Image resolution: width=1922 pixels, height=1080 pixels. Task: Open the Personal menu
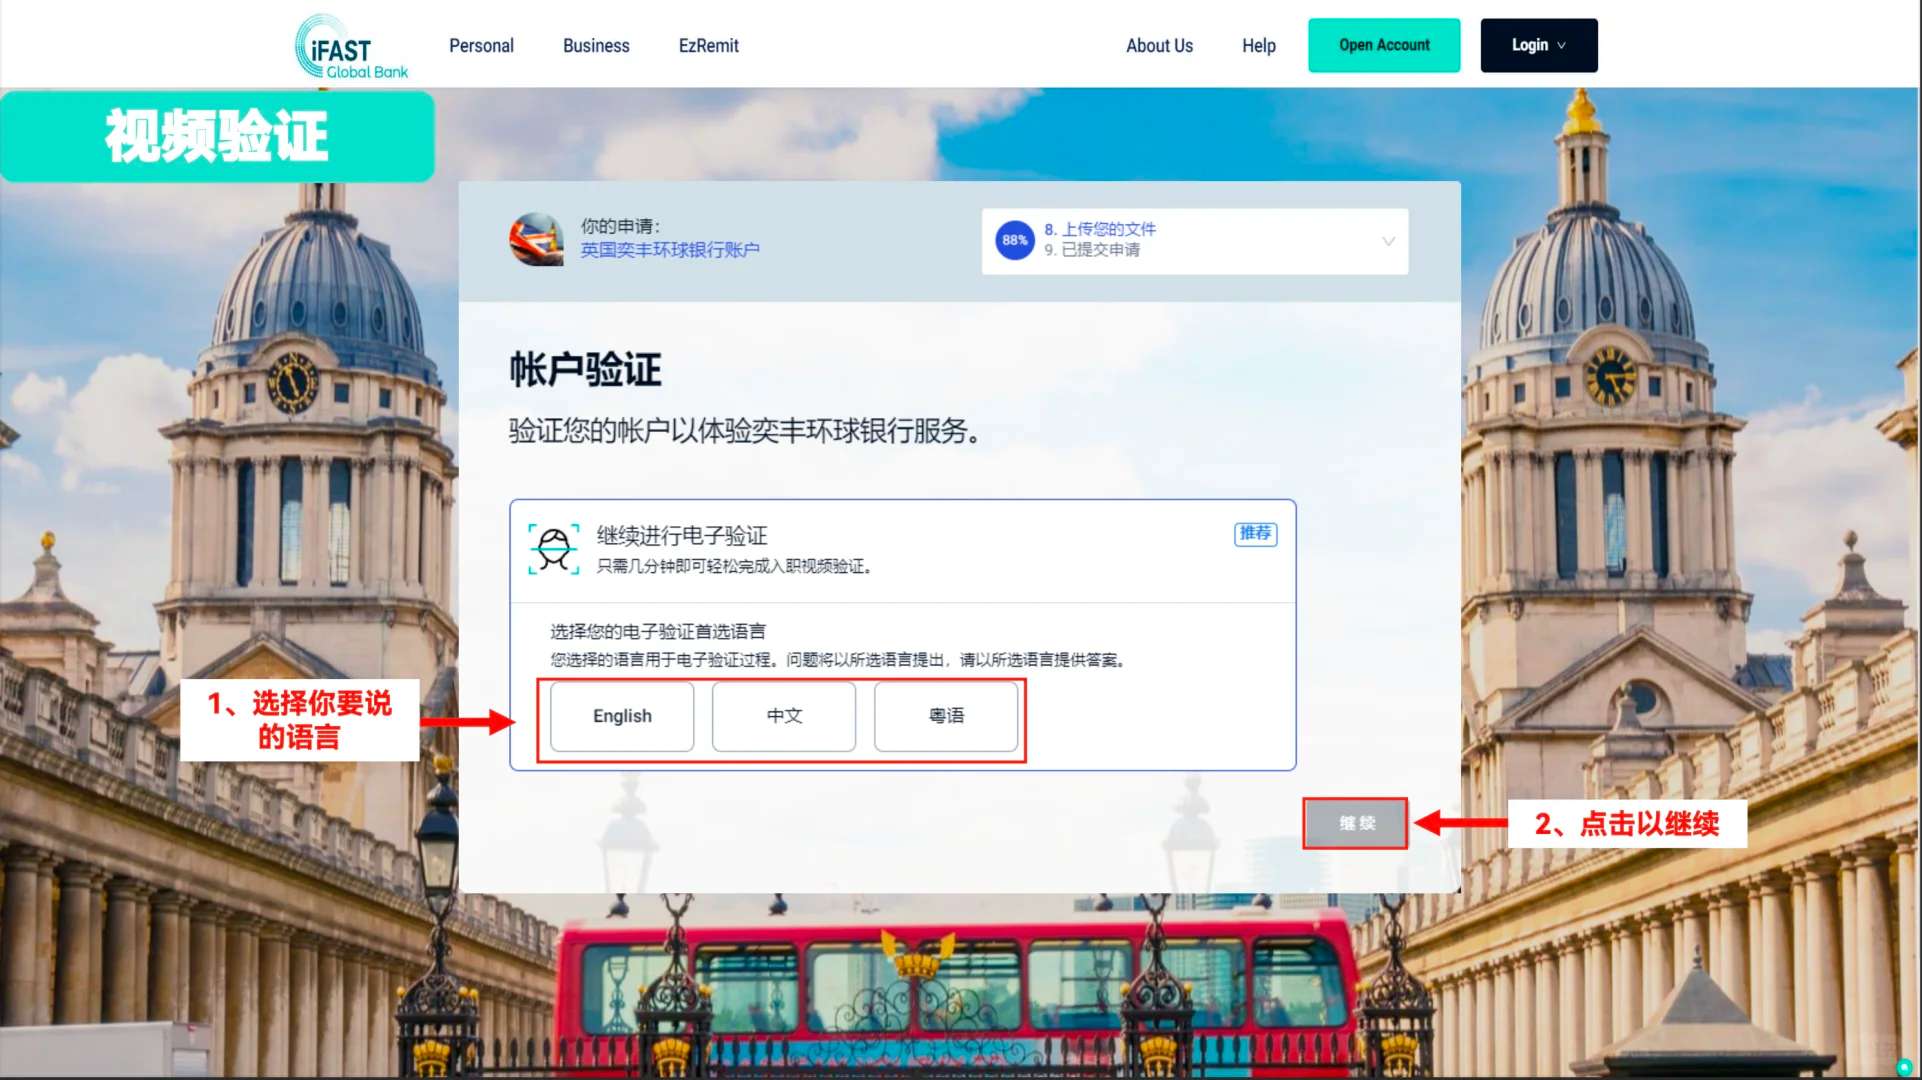tap(481, 46)
